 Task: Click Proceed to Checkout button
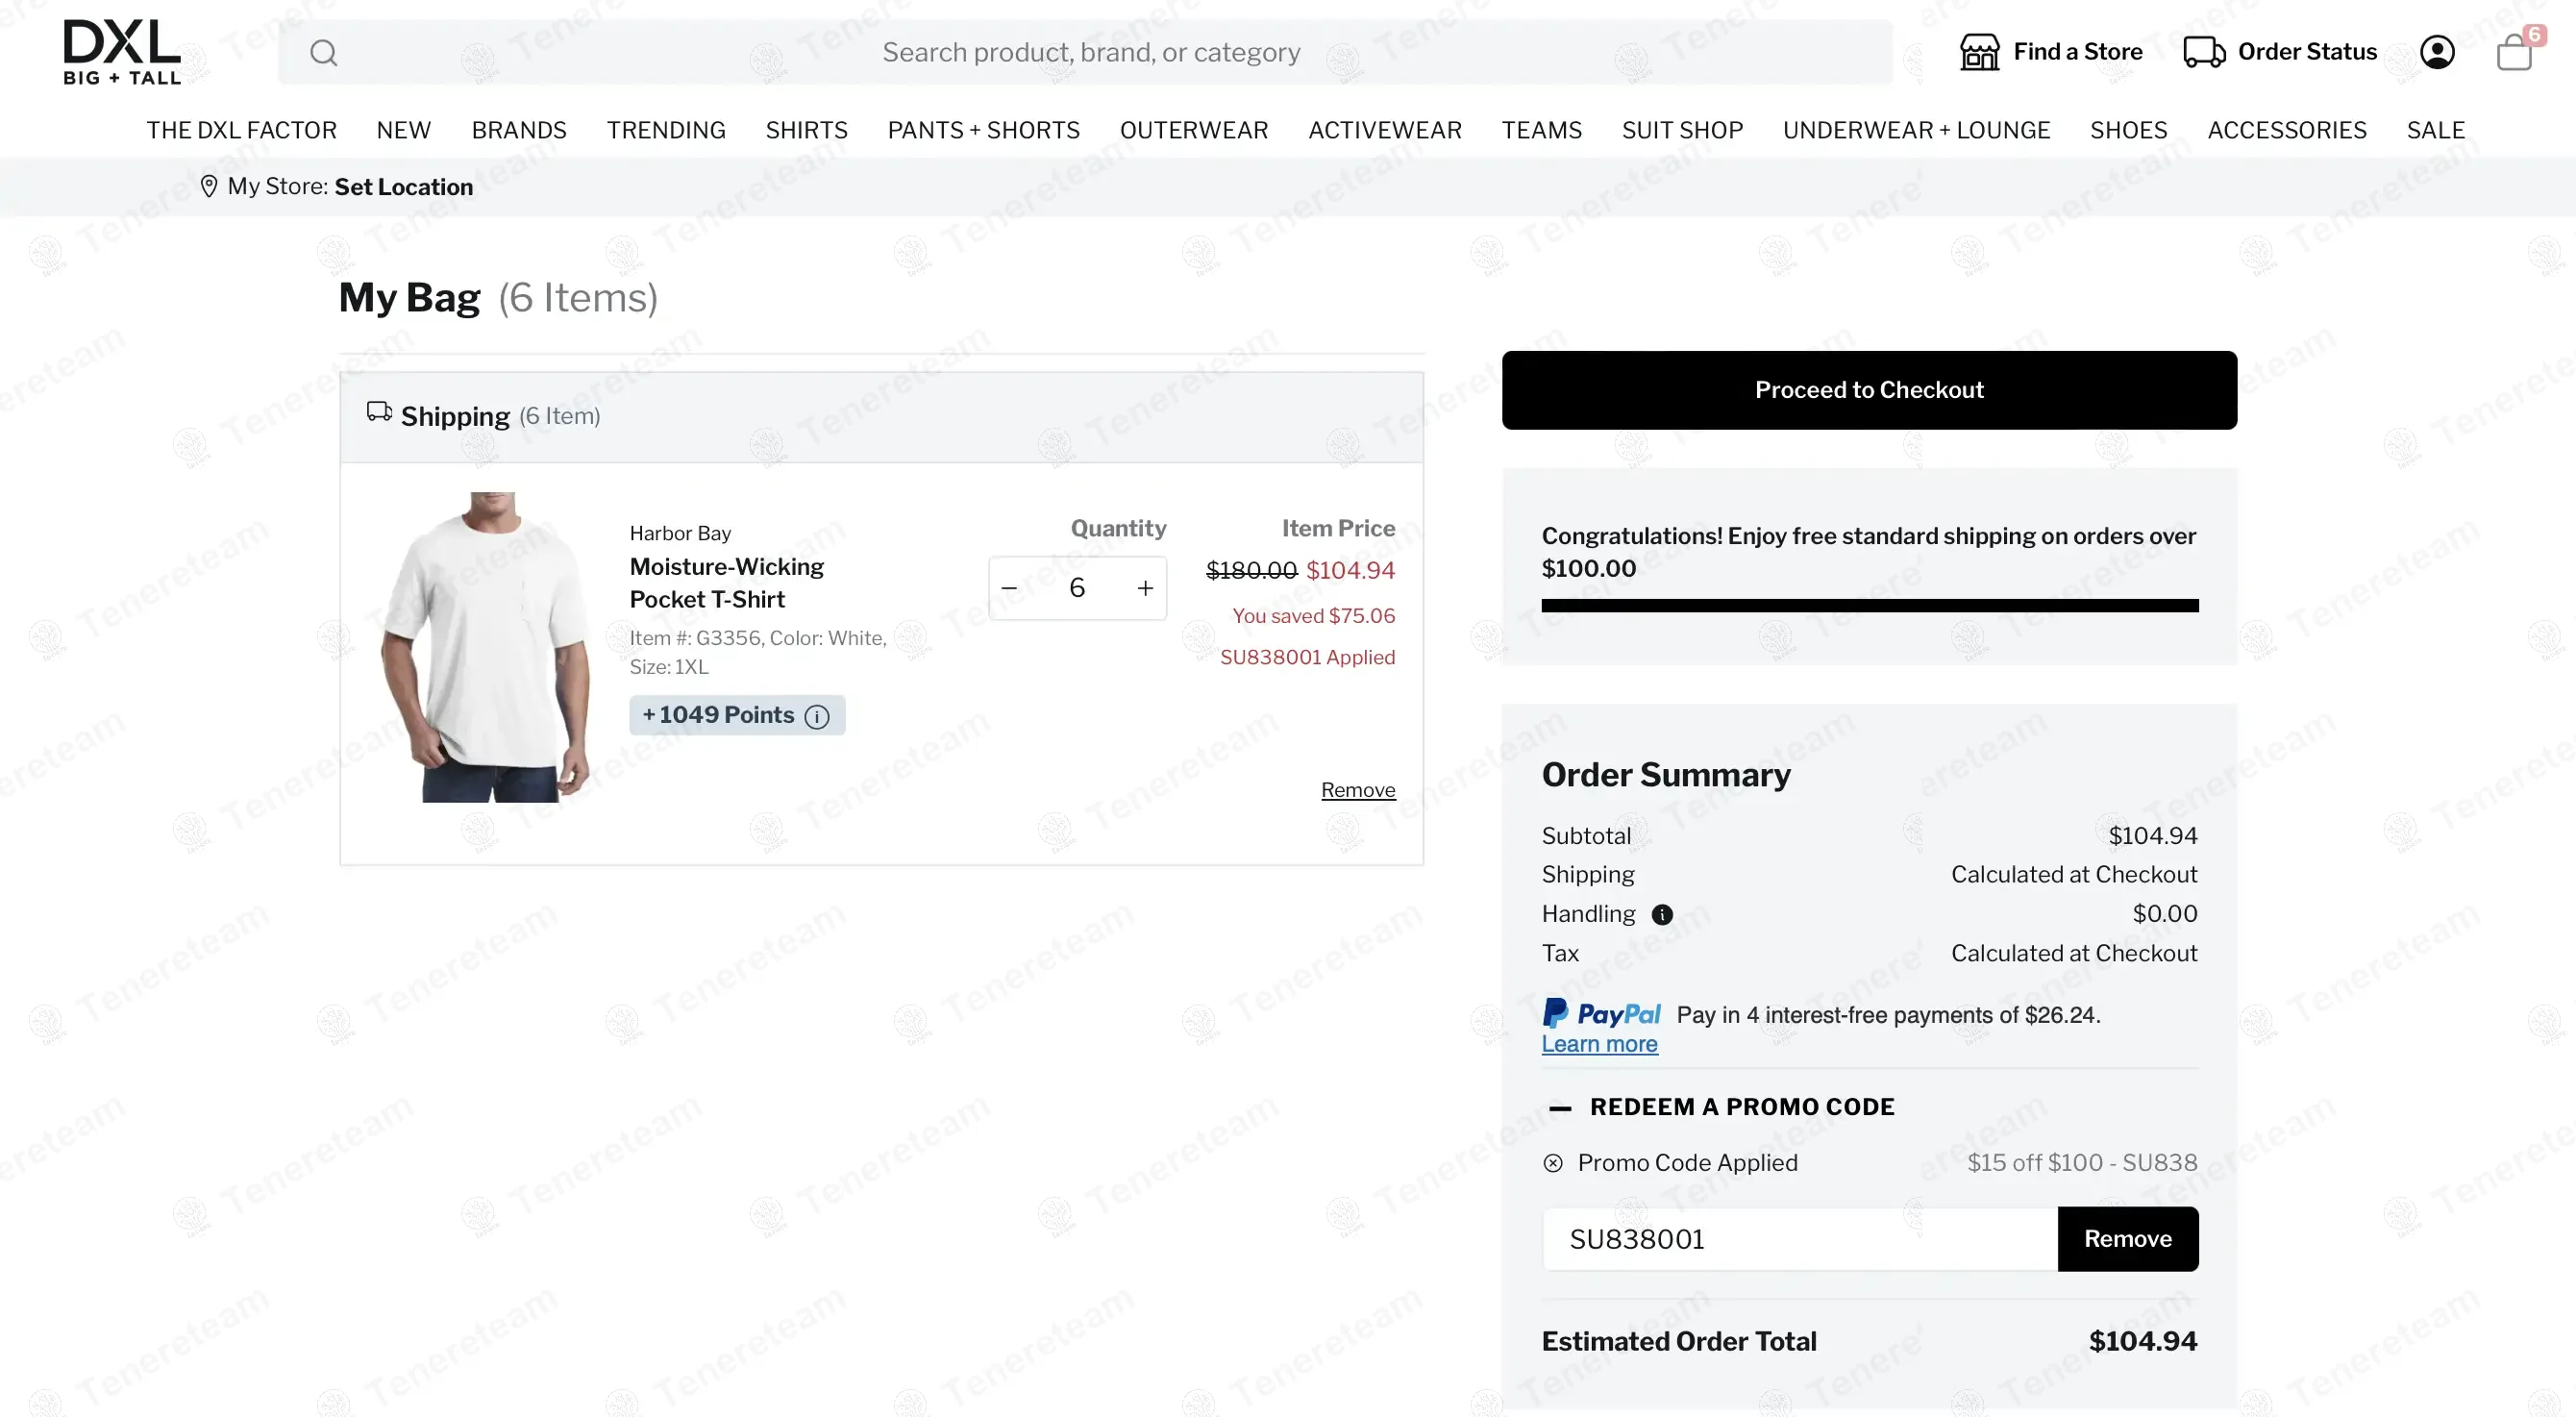pyautogui.click(x=1869, y=390)
